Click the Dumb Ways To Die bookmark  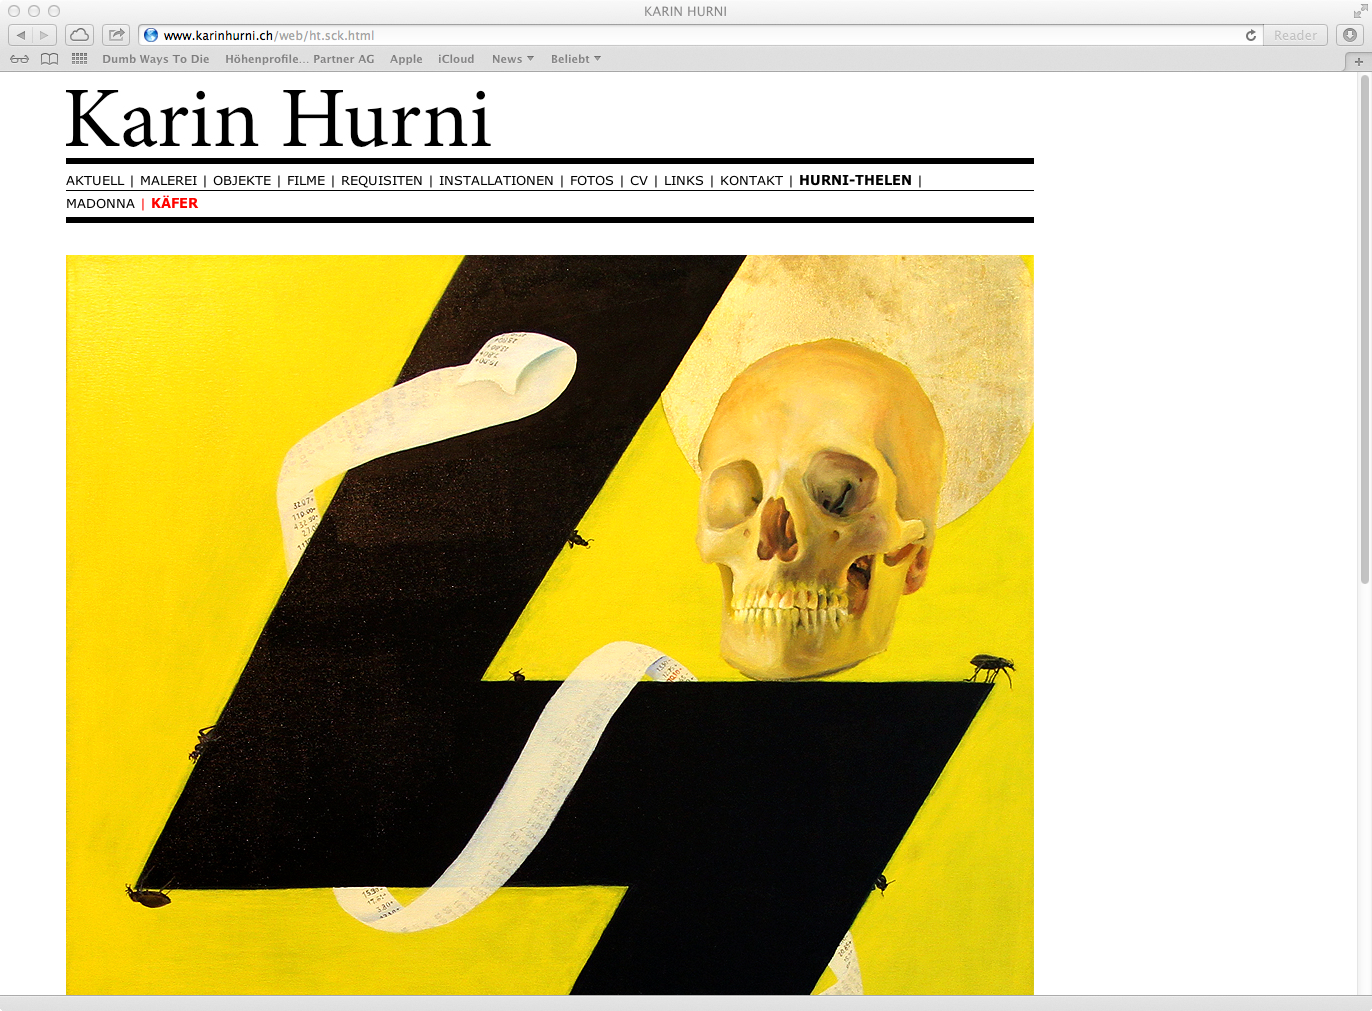[x=156, y=59]
